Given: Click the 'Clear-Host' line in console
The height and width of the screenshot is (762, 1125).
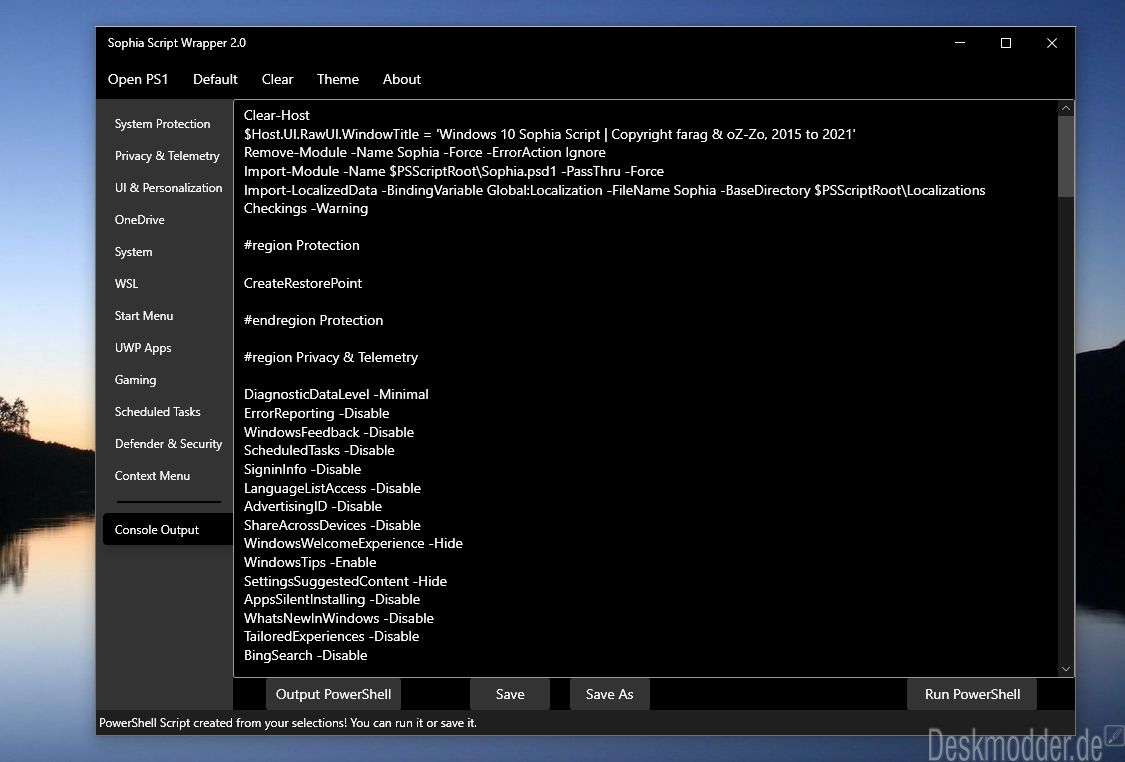Looking at the screenshot, I should (276, 116).
